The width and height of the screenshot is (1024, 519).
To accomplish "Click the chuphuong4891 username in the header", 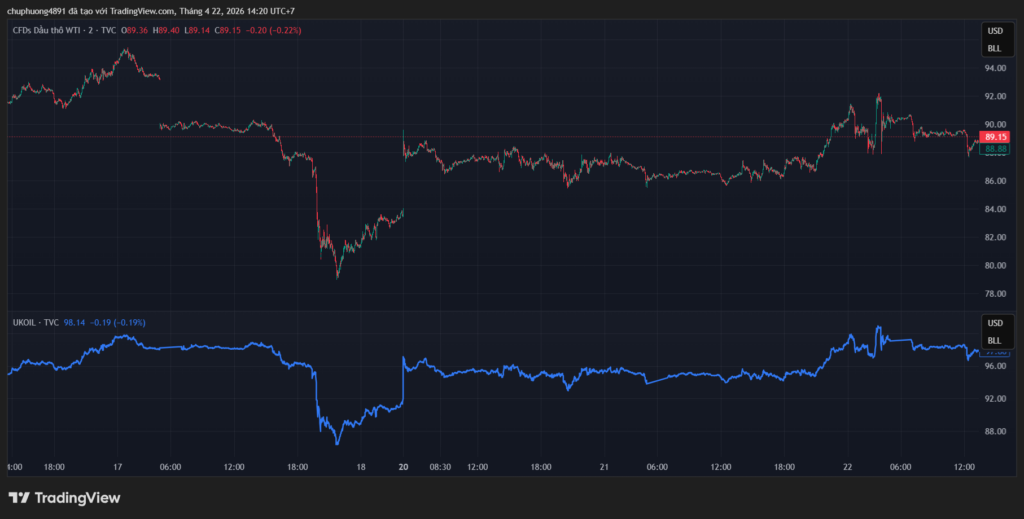I will pyautogui.click(x=35, y=11).
